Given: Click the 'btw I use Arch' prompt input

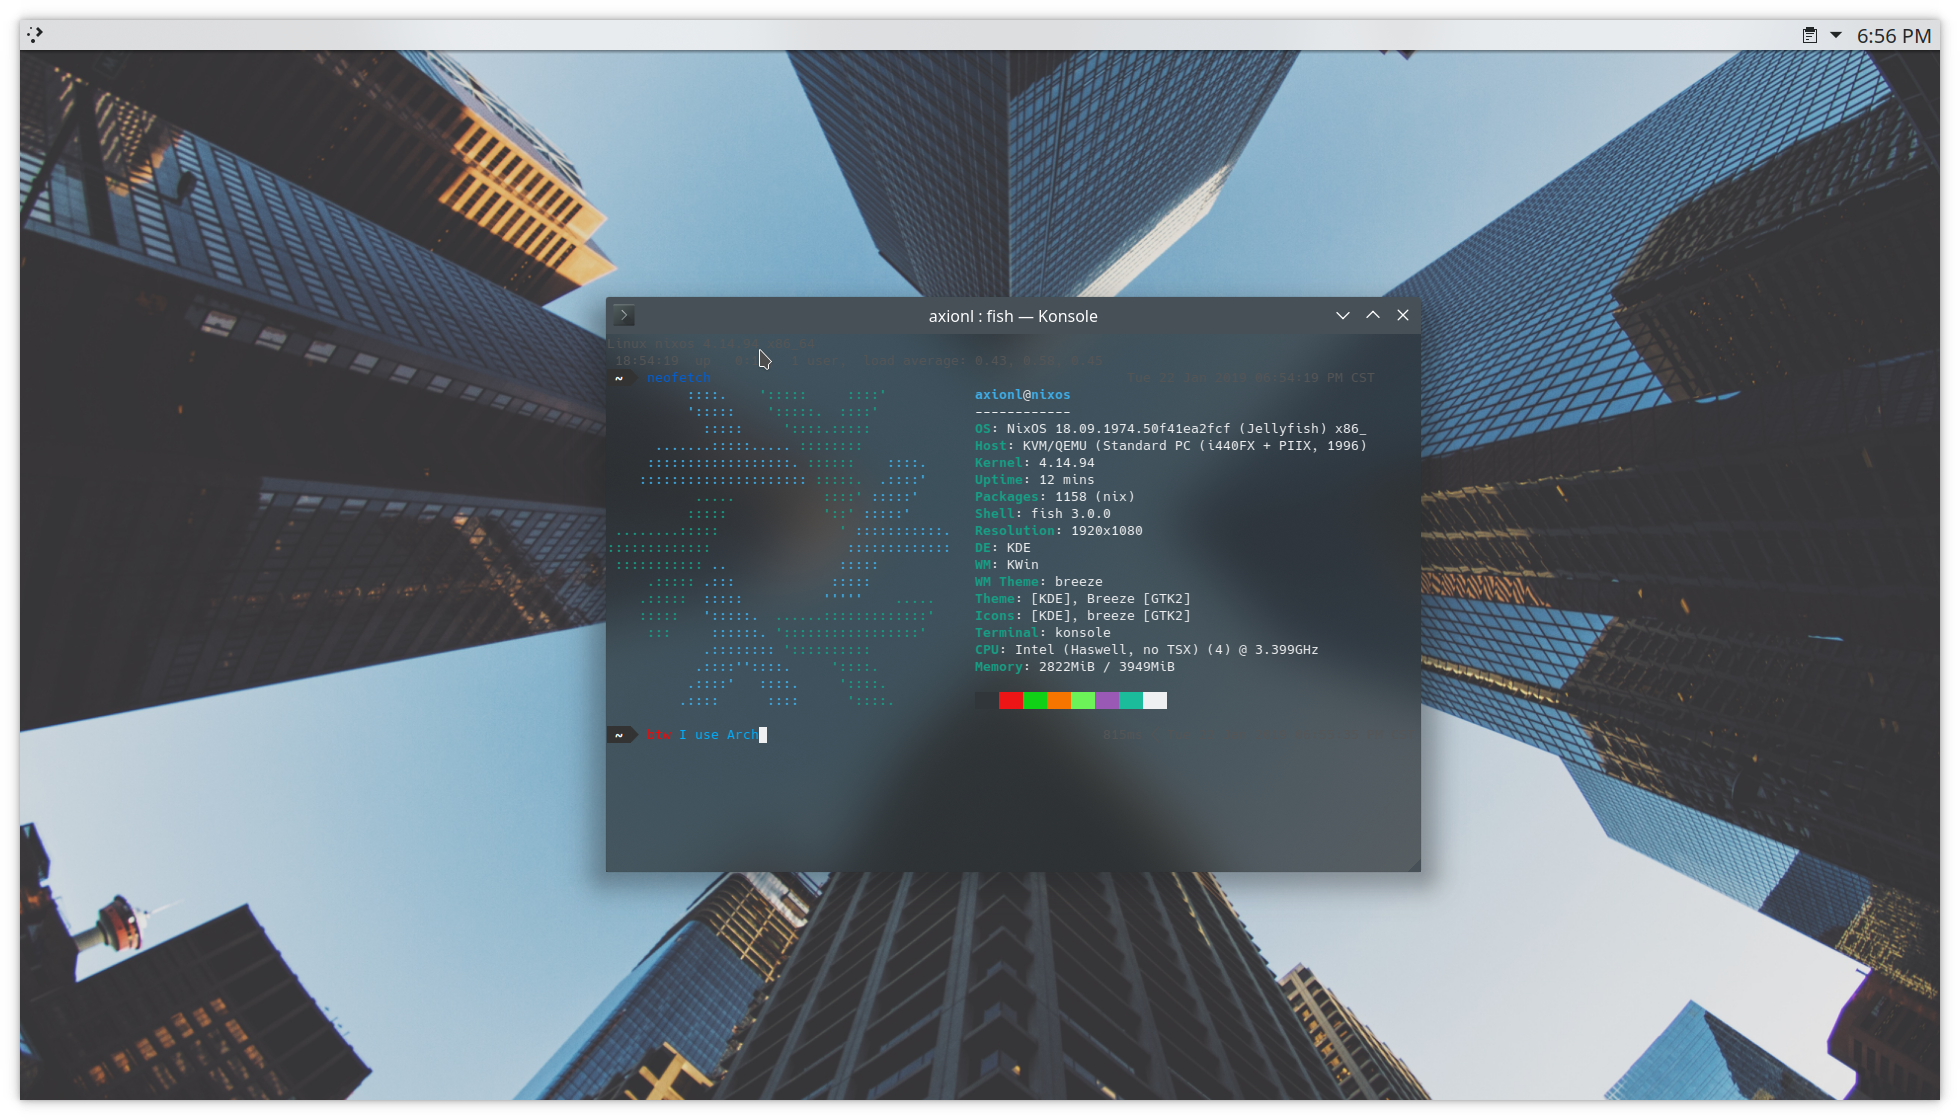Looking at the screenshot, I should coord(706,735).
